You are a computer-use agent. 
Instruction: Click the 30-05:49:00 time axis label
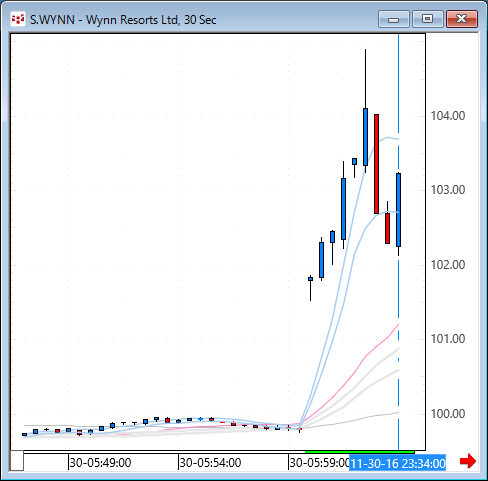coord(100,463)
